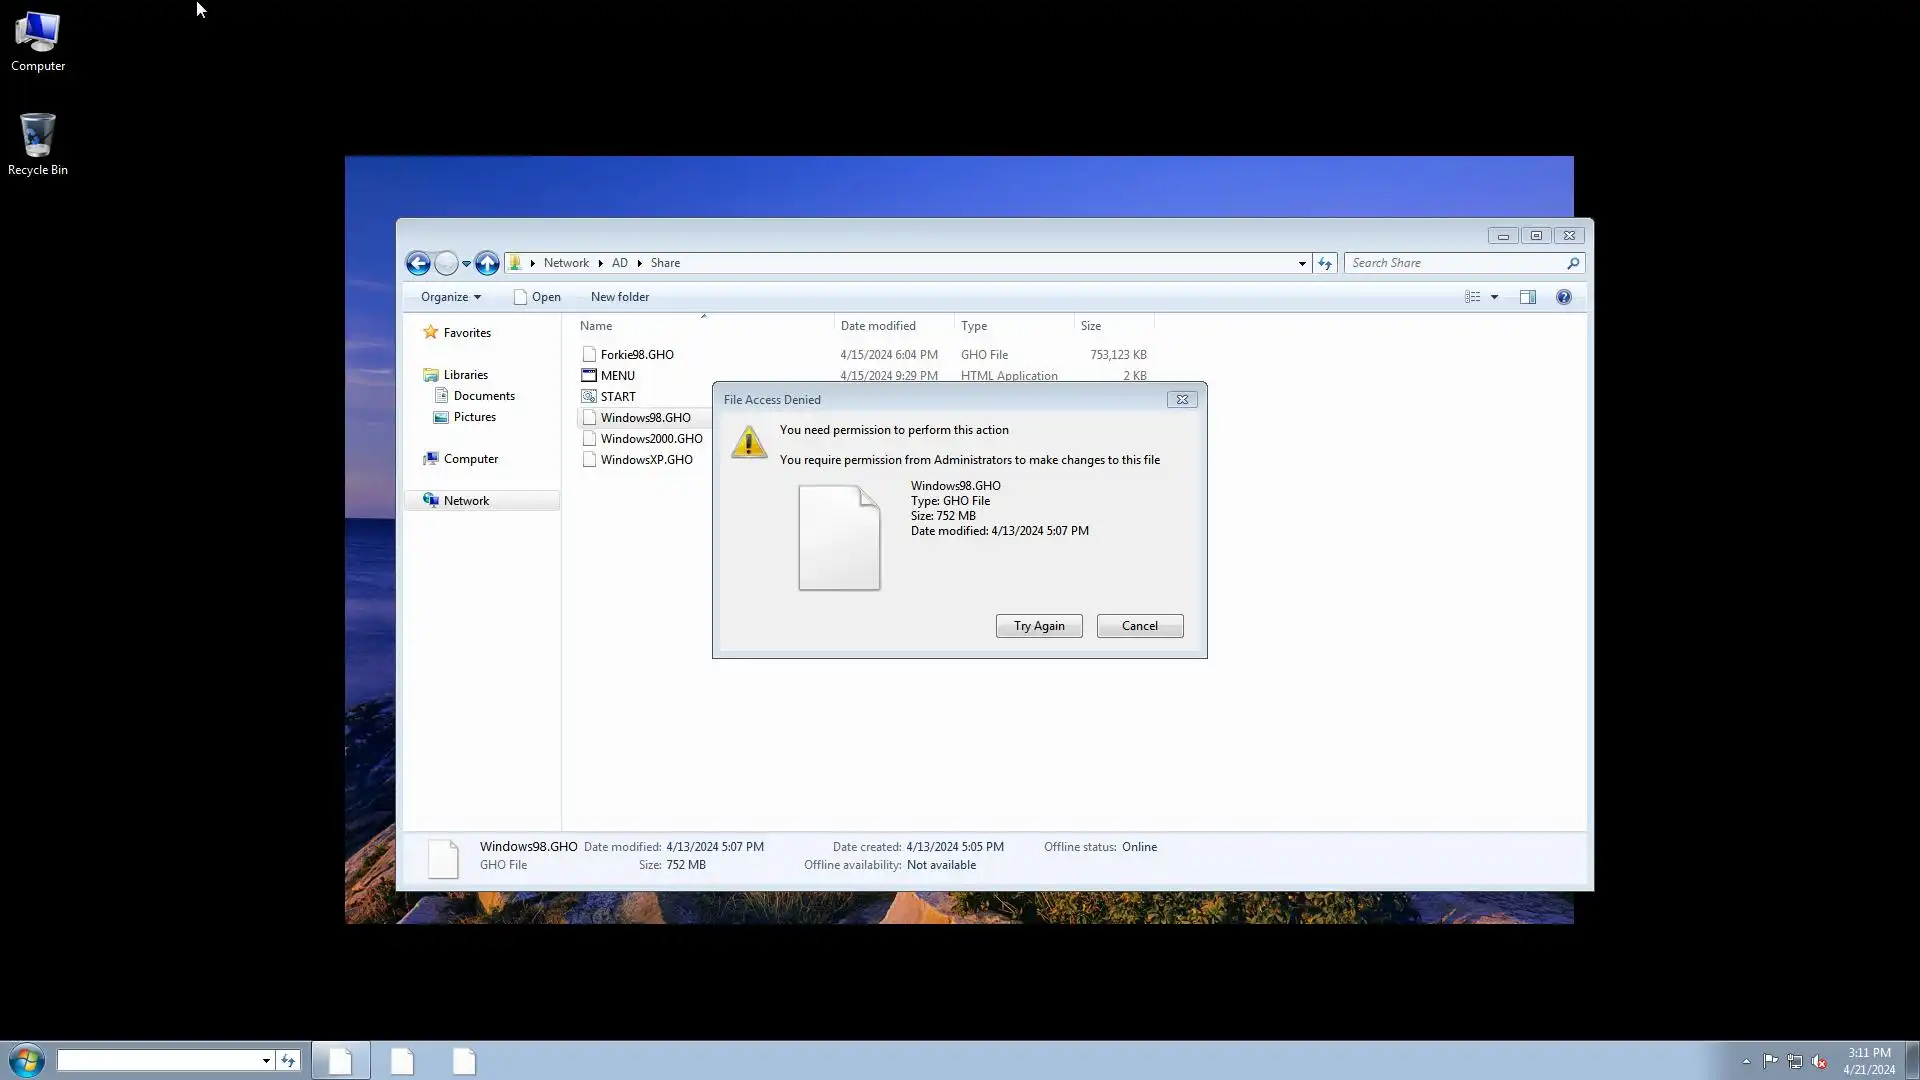Image resolution: width=1920 pixels, height=1080 pixels.
Task: Expand the address bar history dropdown
Action: coord(1302,263)
